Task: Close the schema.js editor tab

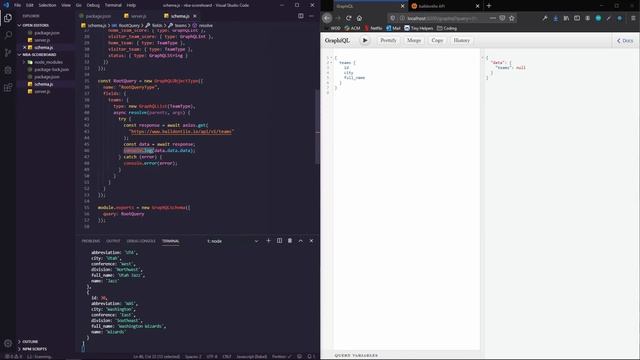Action: [195, 16]
